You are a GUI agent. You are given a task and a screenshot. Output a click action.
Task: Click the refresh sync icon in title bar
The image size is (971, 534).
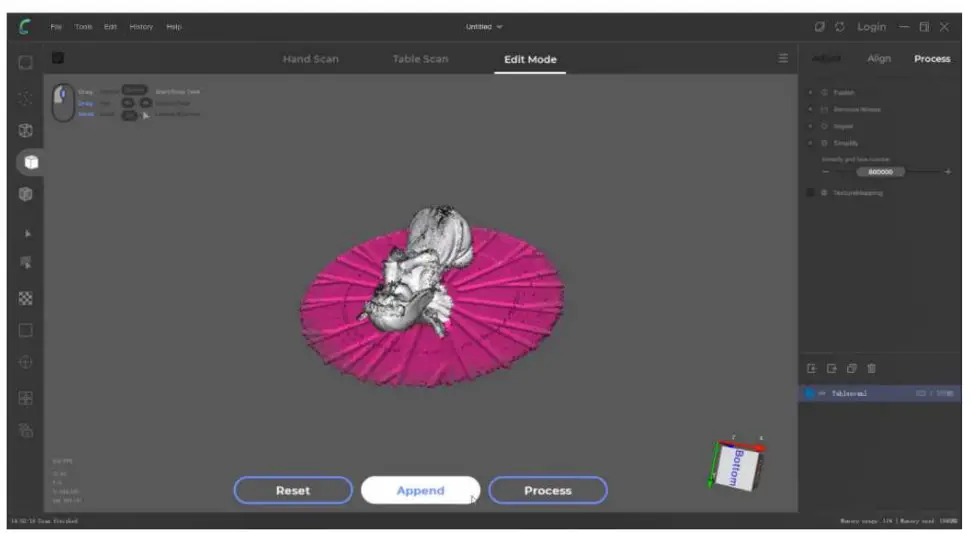(840, 27)
